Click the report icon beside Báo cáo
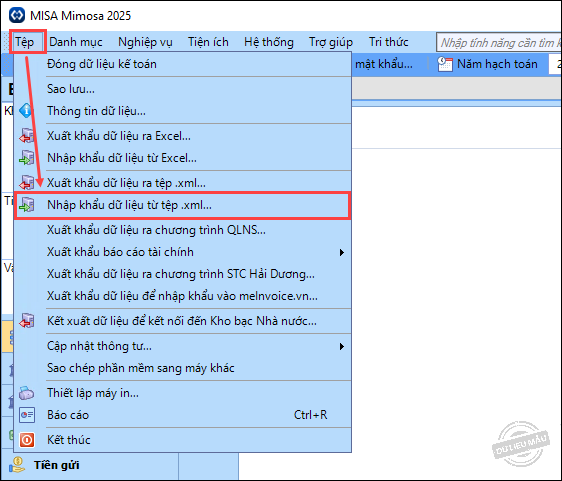The image size is (562, 481). (x=27, y=415)
